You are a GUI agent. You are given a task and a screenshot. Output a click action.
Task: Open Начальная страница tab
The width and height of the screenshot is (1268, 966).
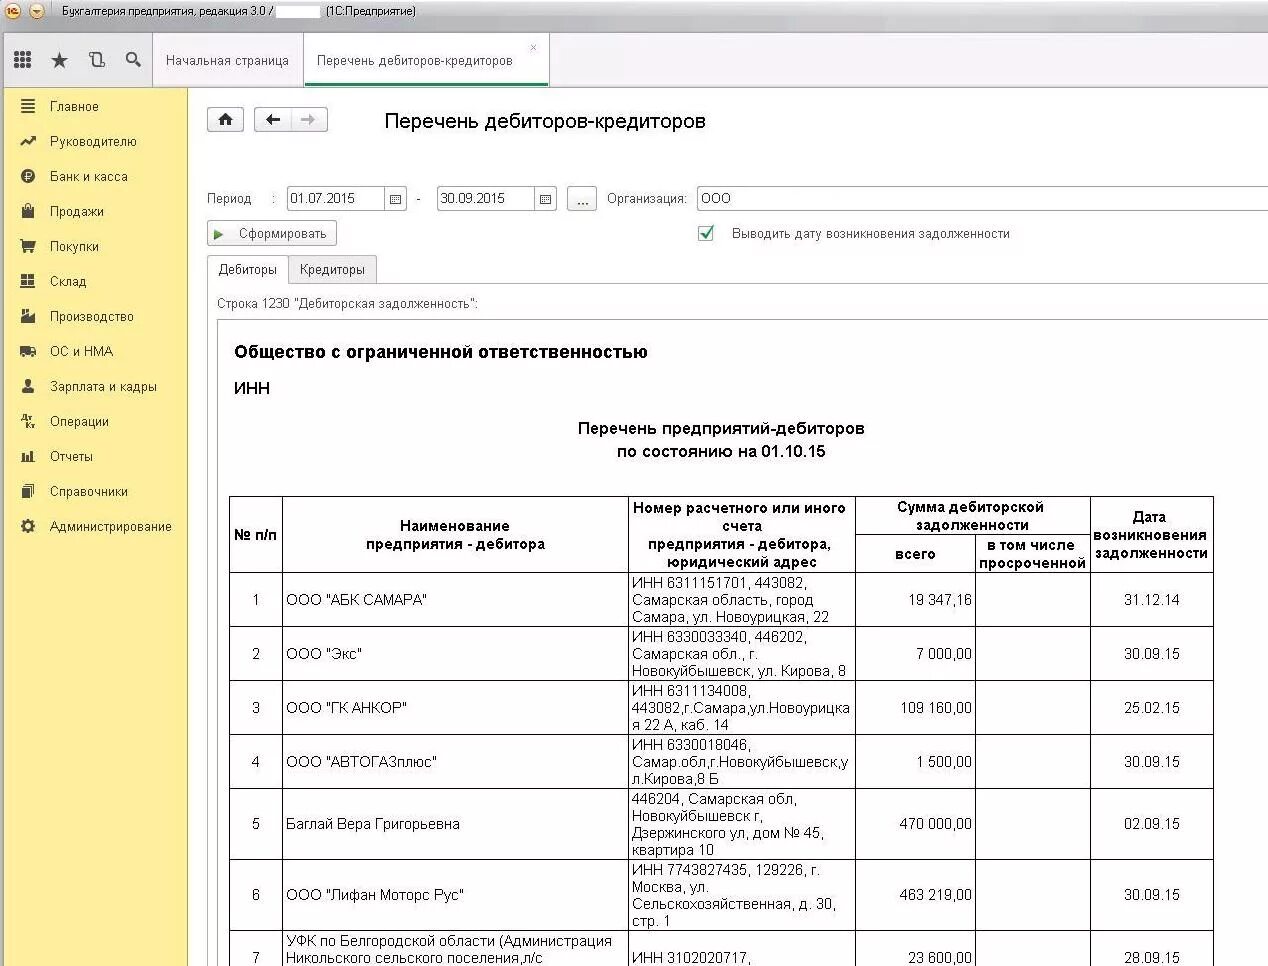pyautogui.click(x=227, y=60)
